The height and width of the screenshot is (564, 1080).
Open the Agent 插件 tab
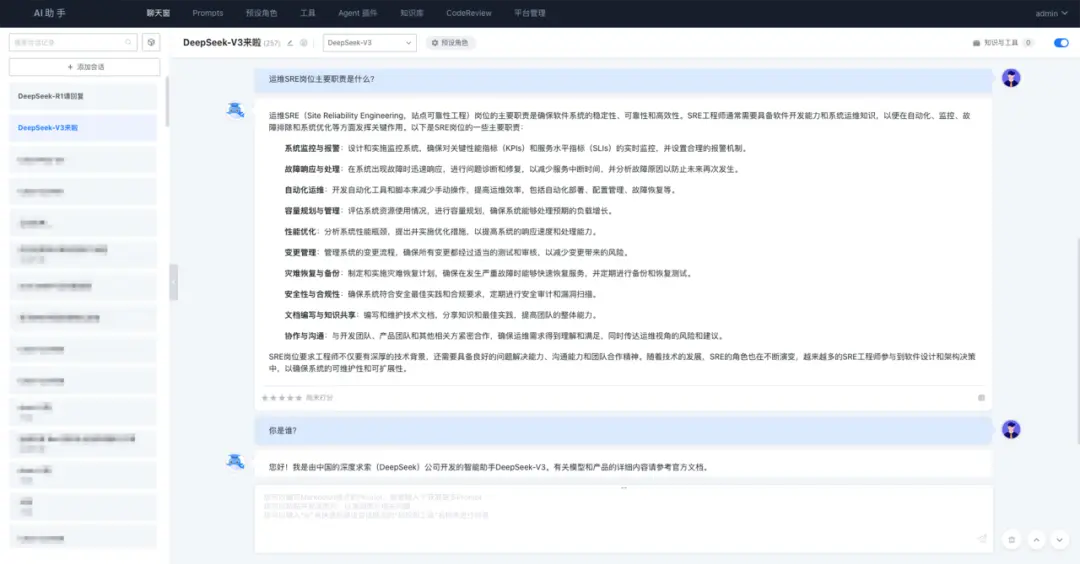357,13
